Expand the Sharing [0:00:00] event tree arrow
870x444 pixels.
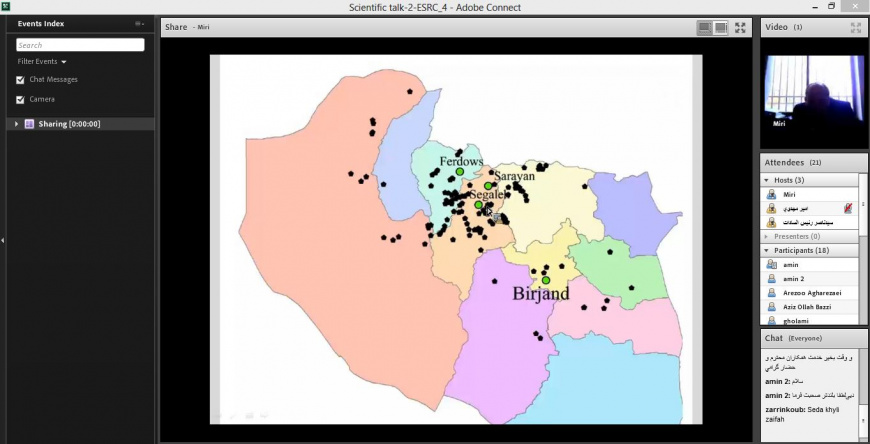click(16, 124)
